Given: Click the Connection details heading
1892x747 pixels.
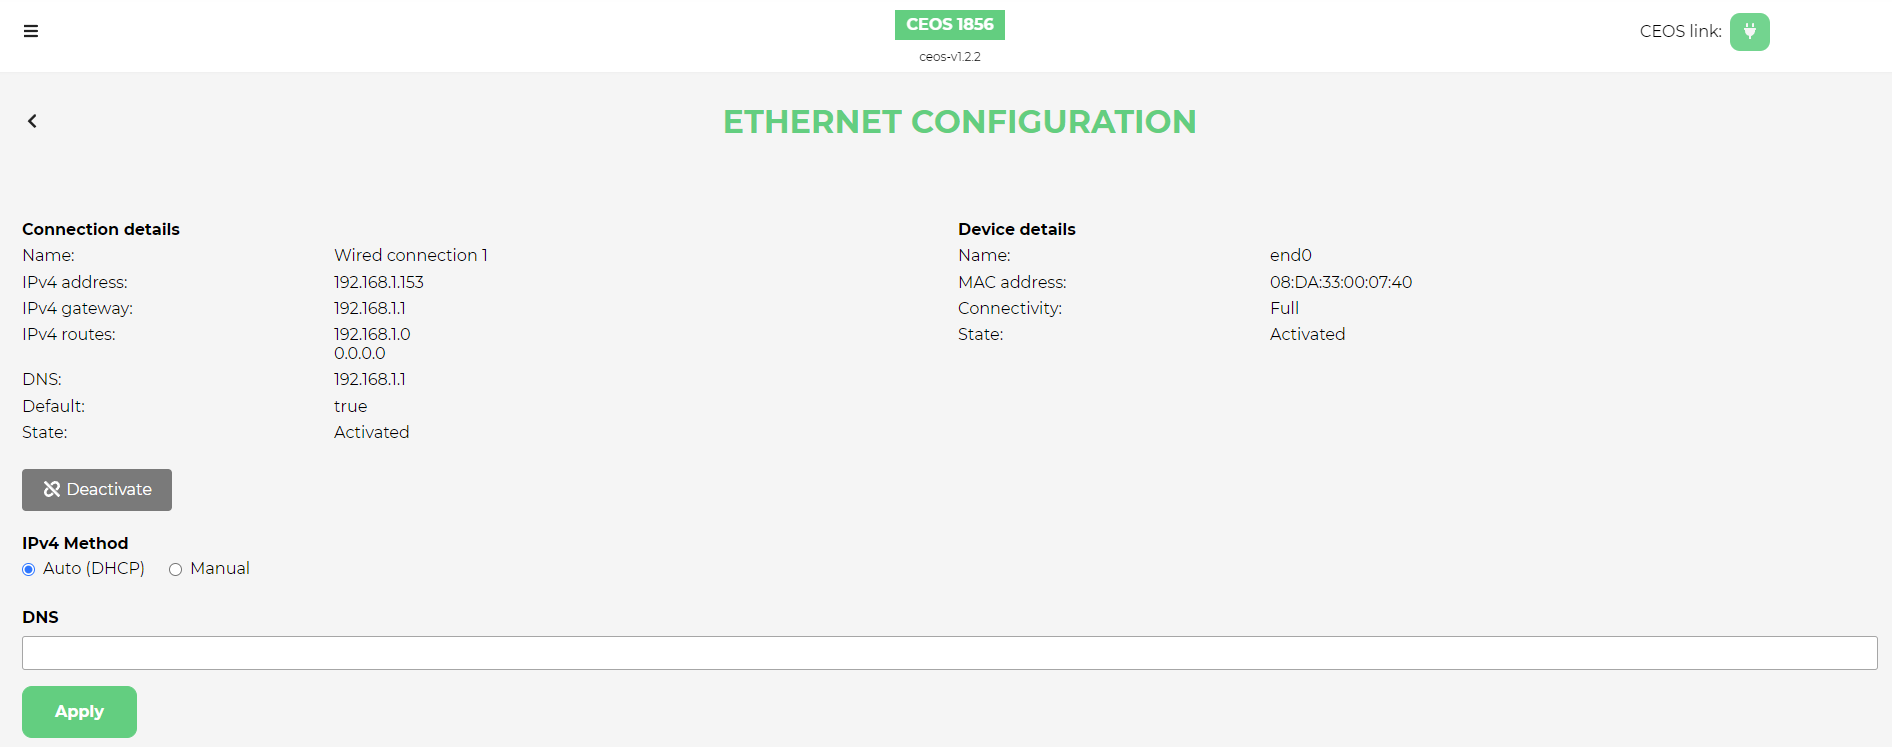Looking at the screenshot, I should point(101,229).
